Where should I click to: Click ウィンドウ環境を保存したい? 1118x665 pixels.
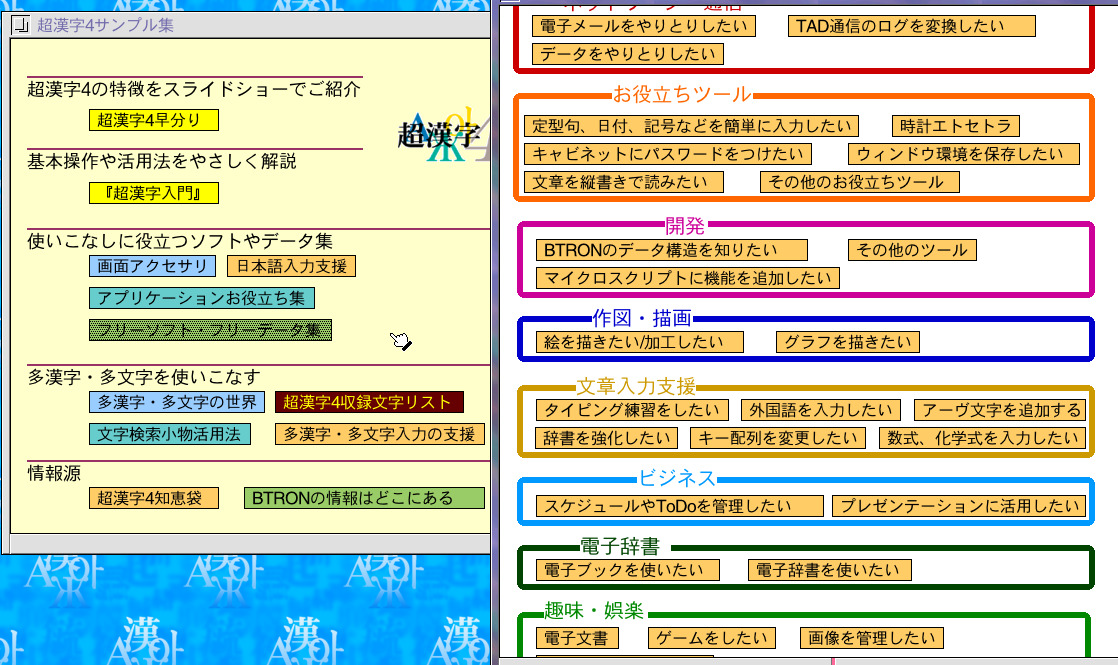click(x=964, y=154)
